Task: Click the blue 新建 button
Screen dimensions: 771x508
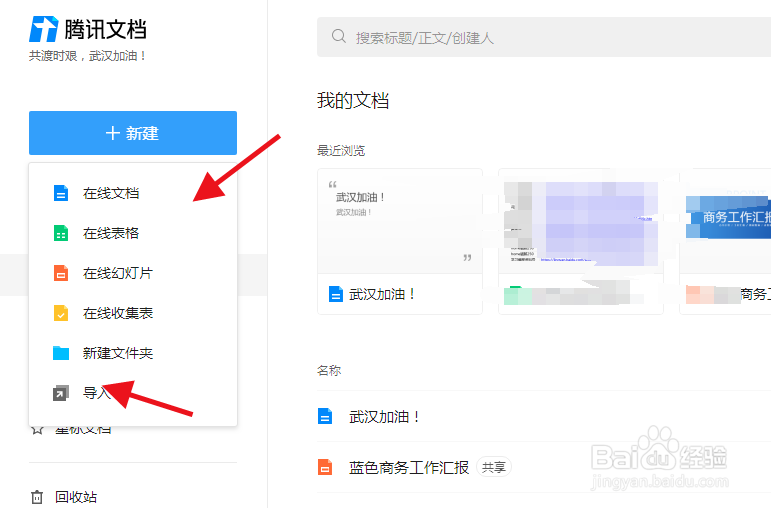Action: pyautogui.click(x=133, y=133)
